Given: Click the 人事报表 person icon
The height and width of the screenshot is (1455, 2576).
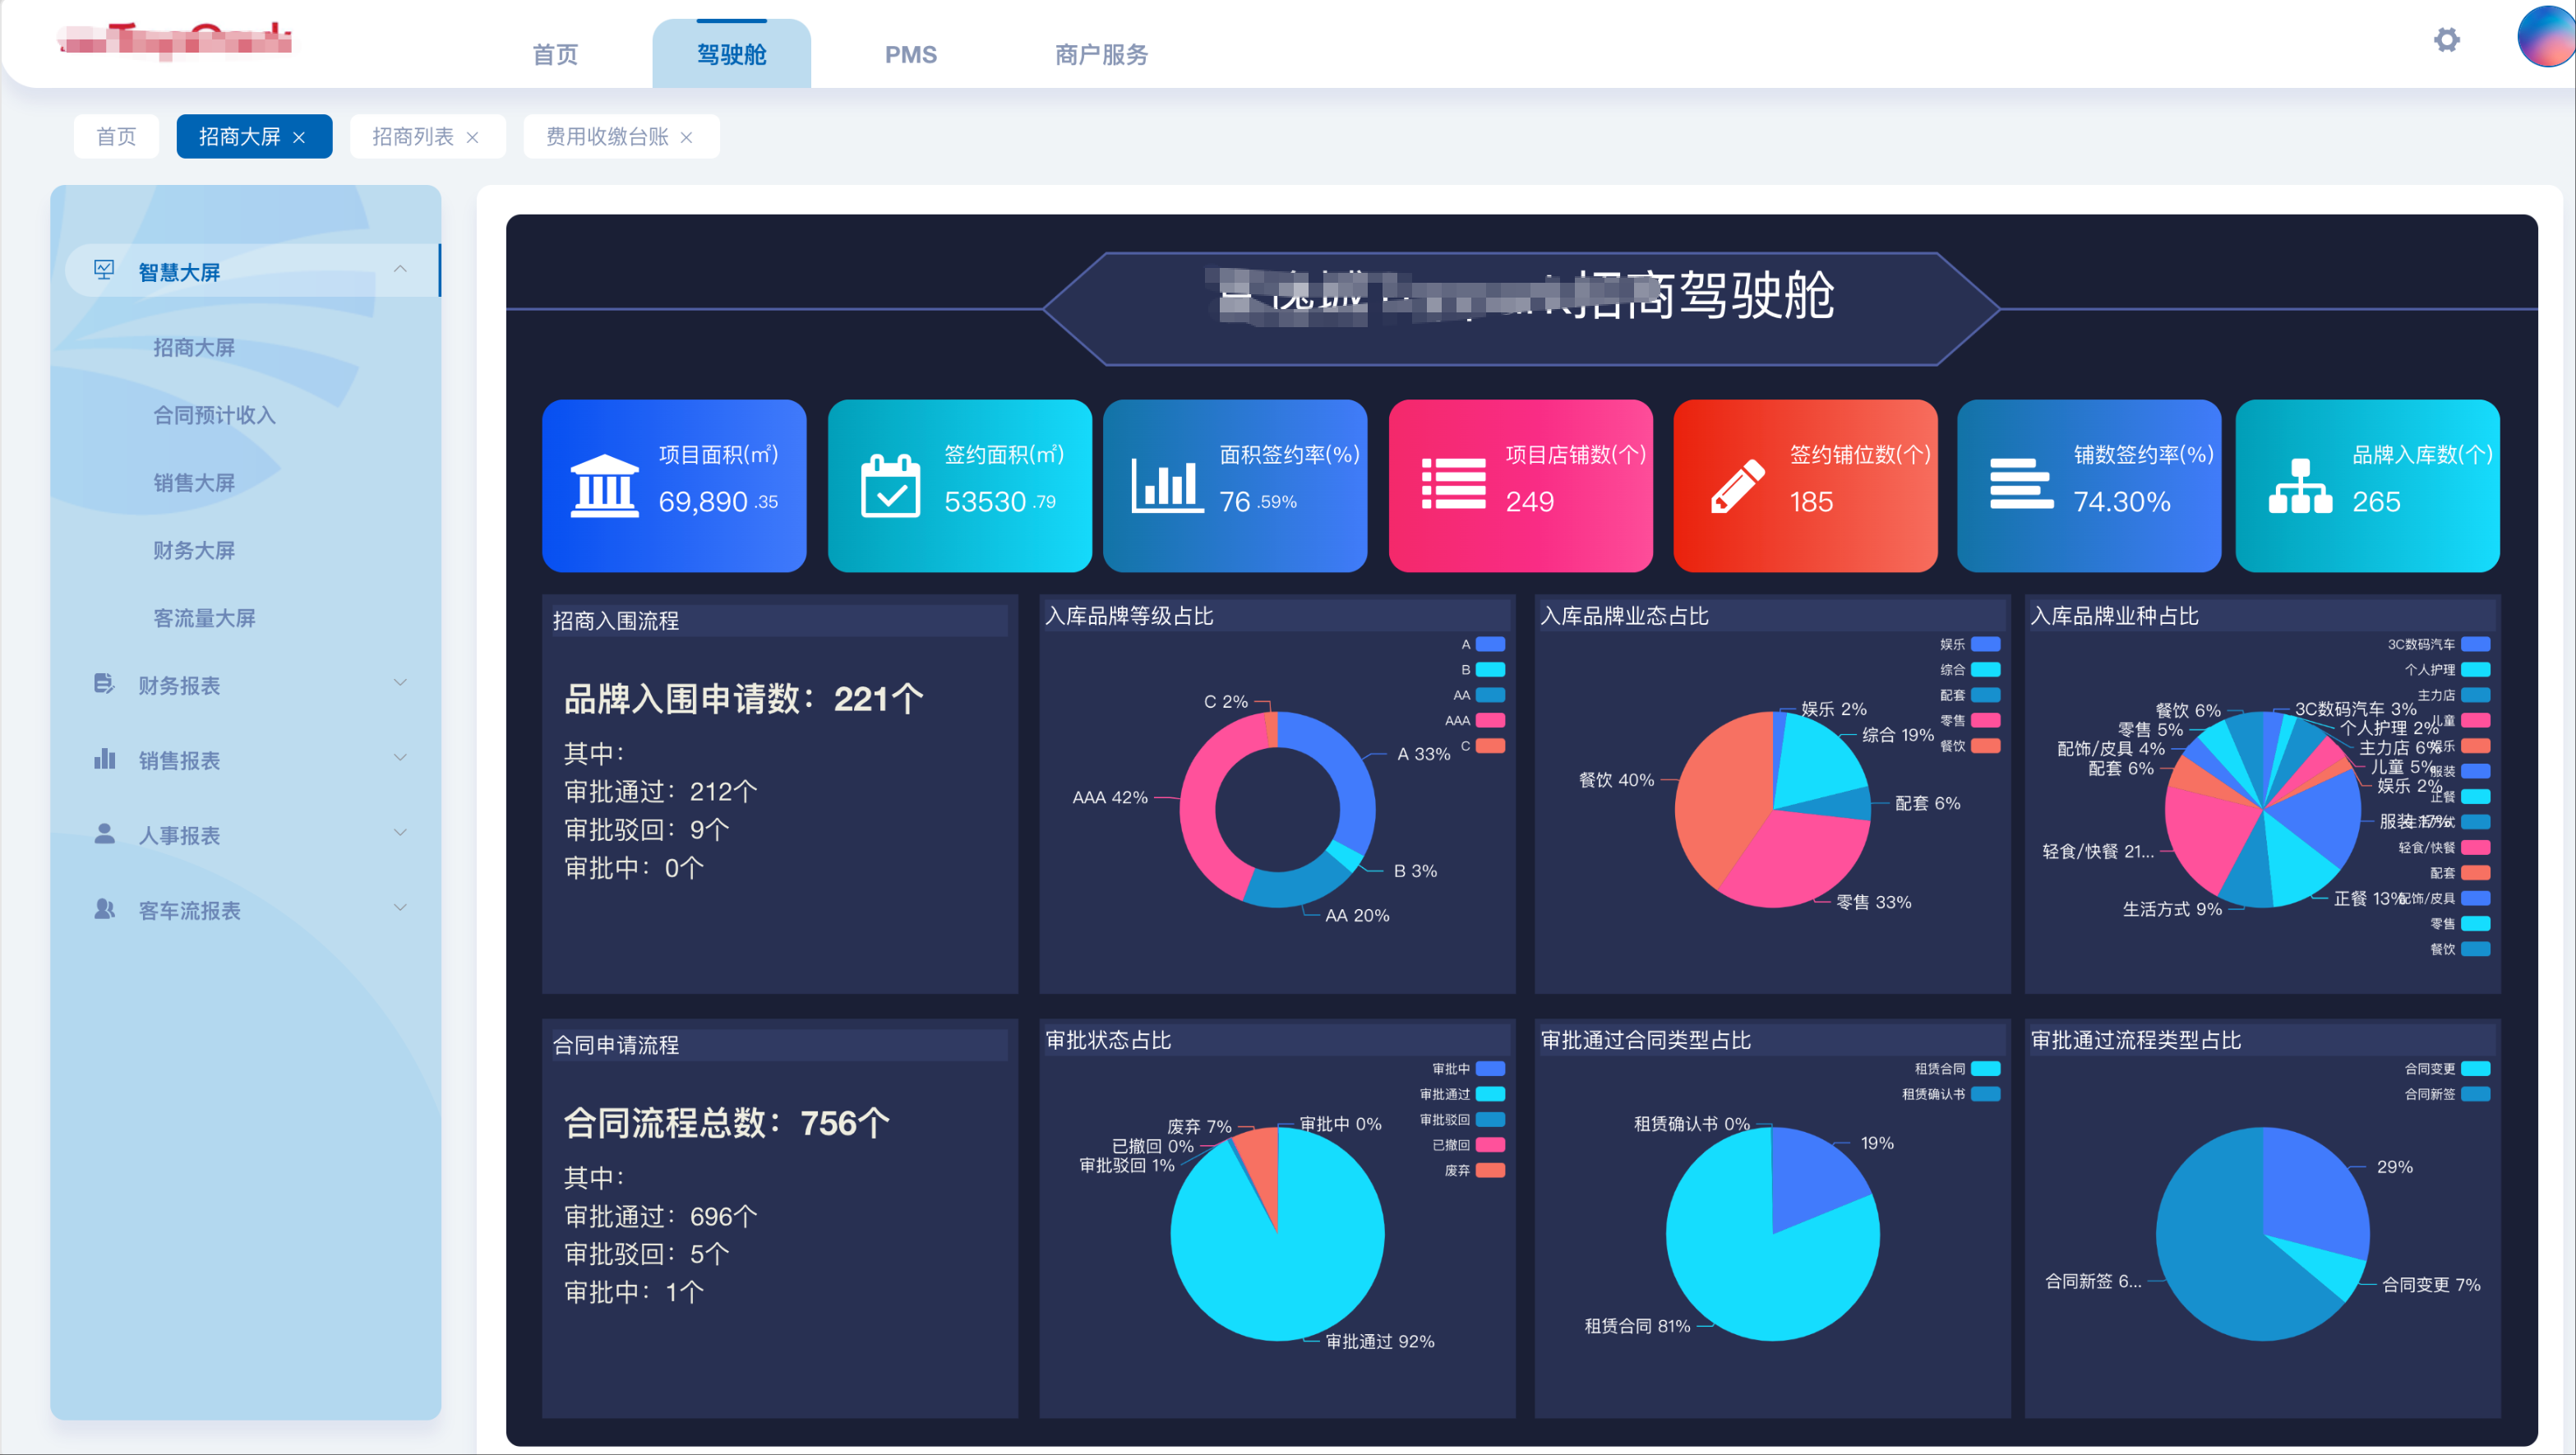Looking at the screenshot, I should pos(105,834).
